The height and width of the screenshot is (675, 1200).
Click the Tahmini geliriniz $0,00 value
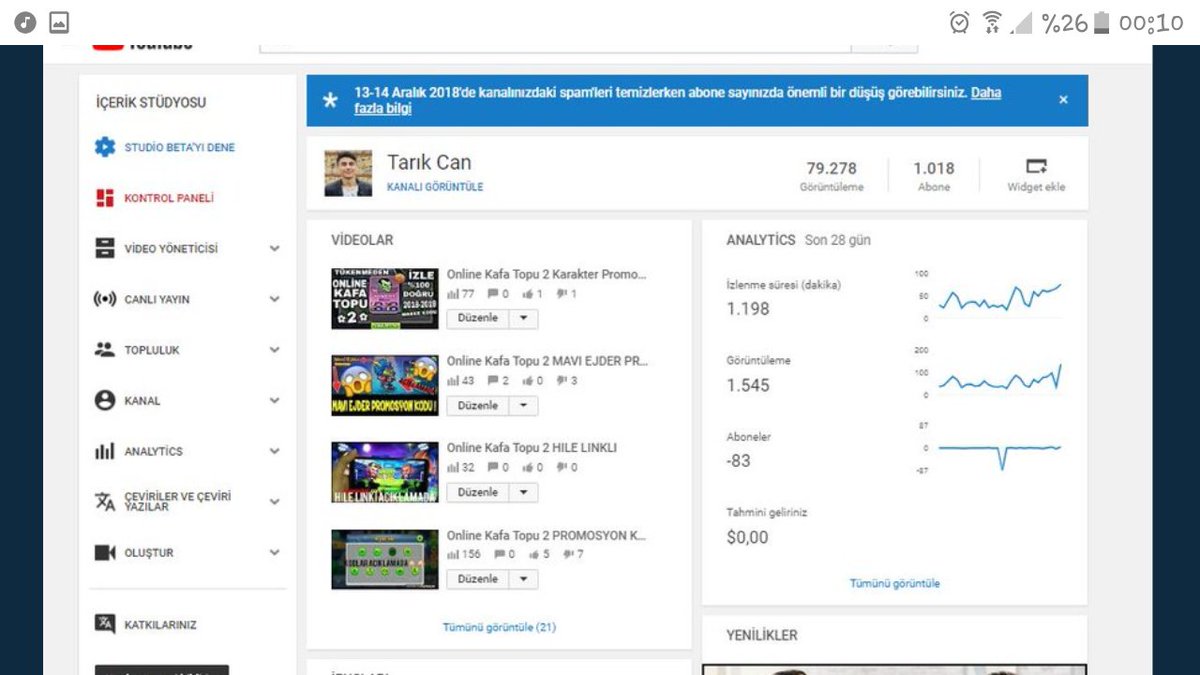pyautogui.click(x=748, y=537)
